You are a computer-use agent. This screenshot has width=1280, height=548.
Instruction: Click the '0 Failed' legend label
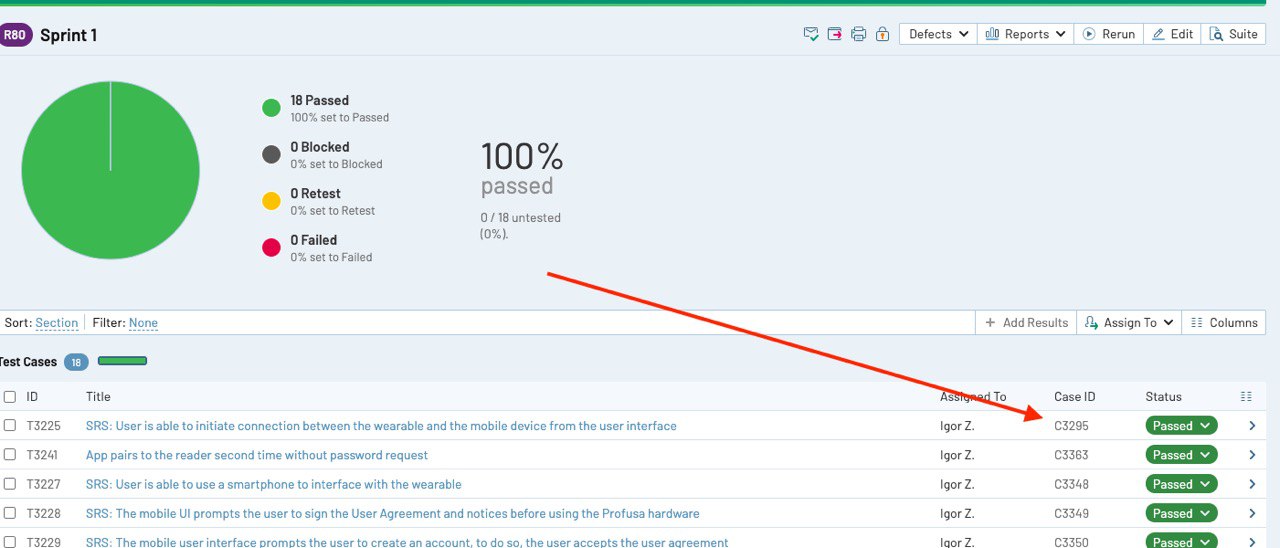313,240
